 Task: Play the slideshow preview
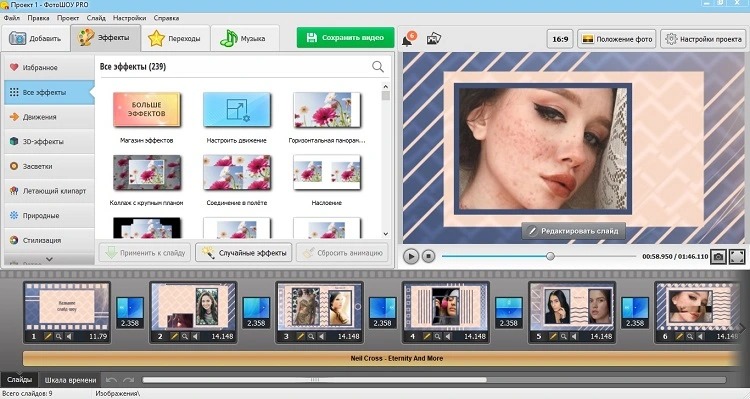pos(411,256)
